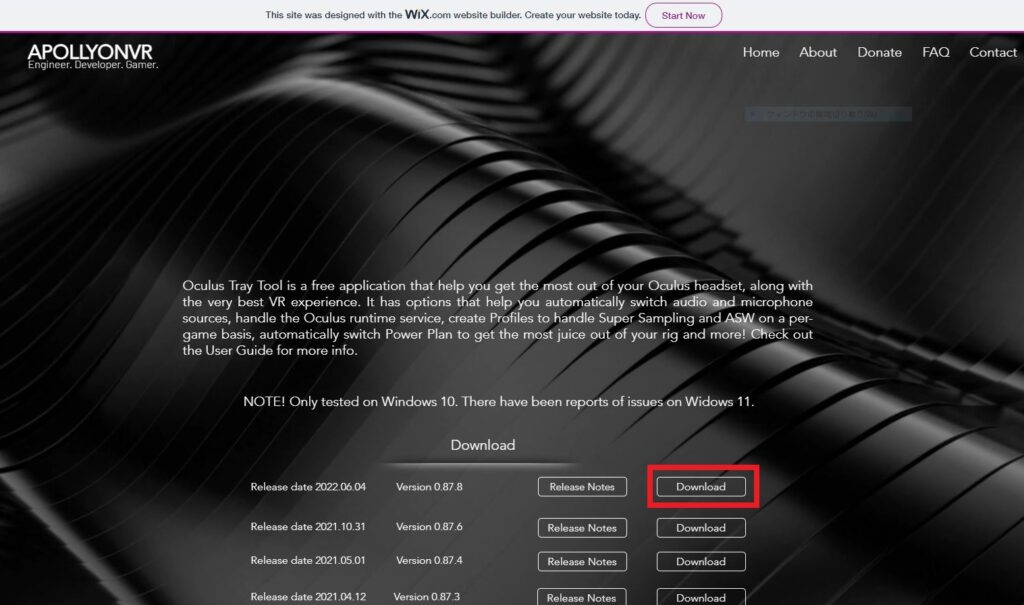Image resolution: width=1024 pixels, height=605 pixels.
Task: Select the 'Engineer. Developer. Gamer.' tagline
Action: (x=93, y=65)
